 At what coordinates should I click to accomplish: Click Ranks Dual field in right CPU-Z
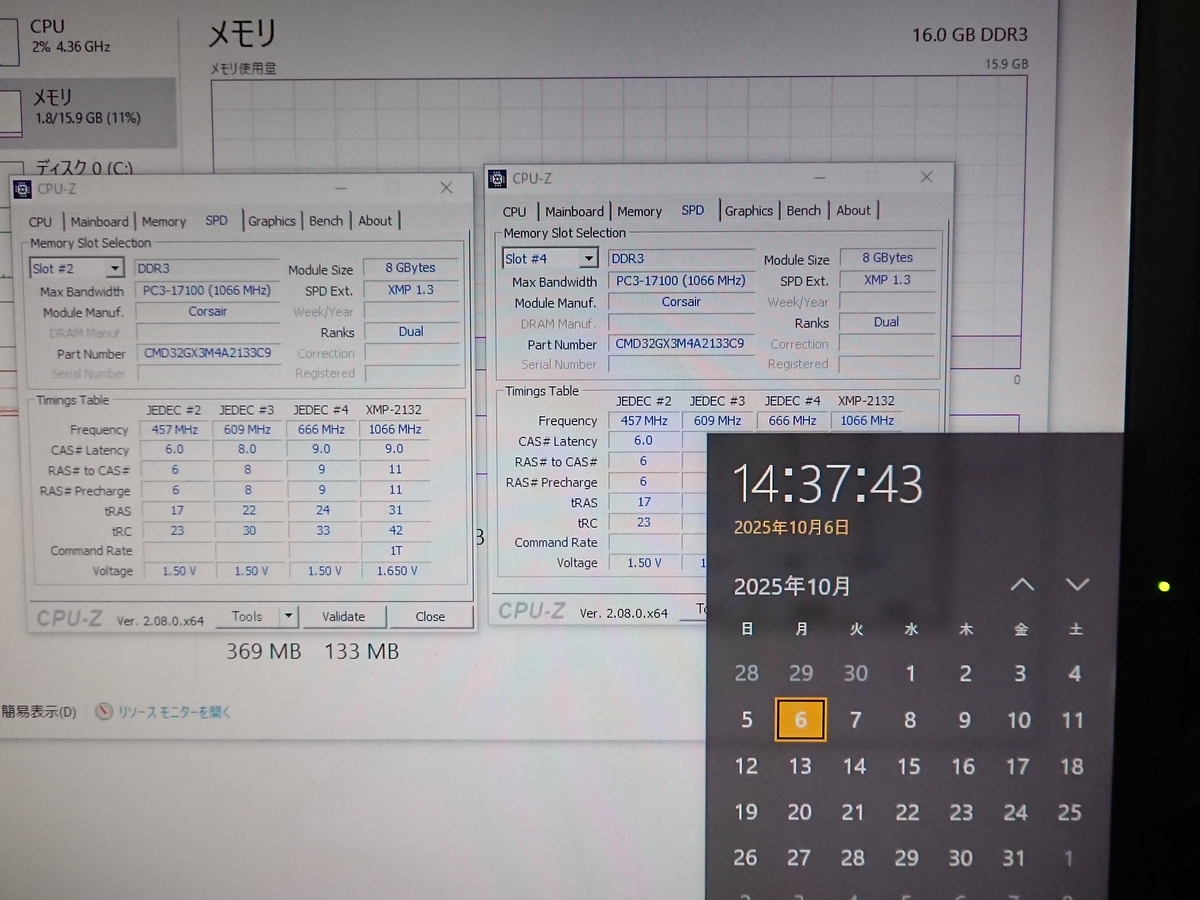pos(888,322)
